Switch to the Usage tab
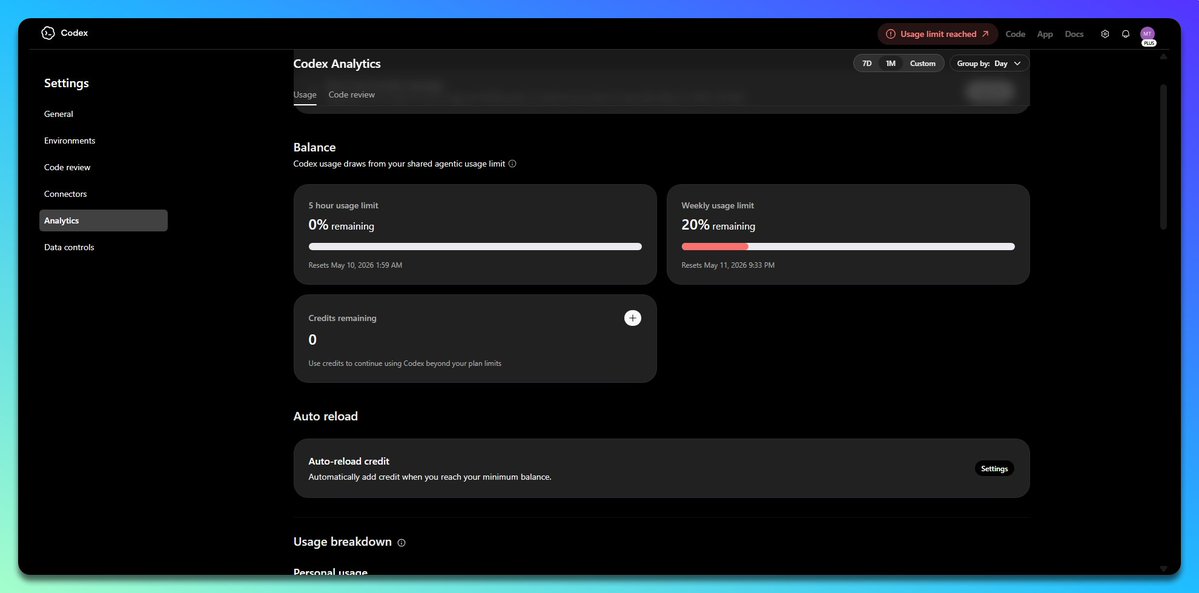The image size is (1199, 593). click(x=304, y=95)
